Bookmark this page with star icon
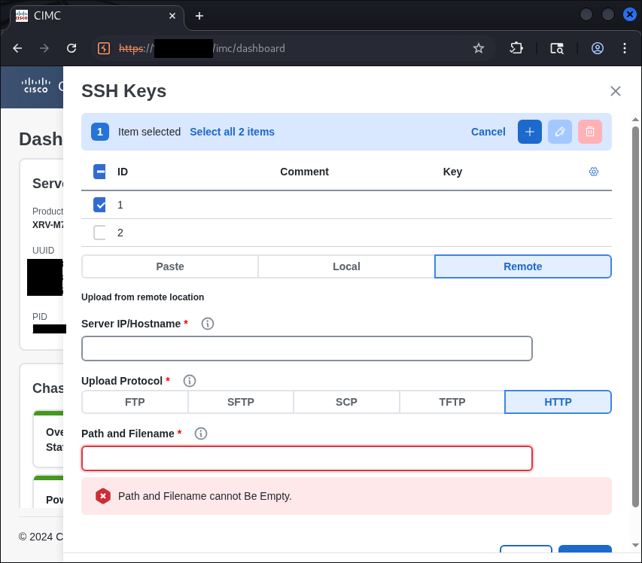Image resolution: width=642 pixels, height=563 pixels. 478,48
